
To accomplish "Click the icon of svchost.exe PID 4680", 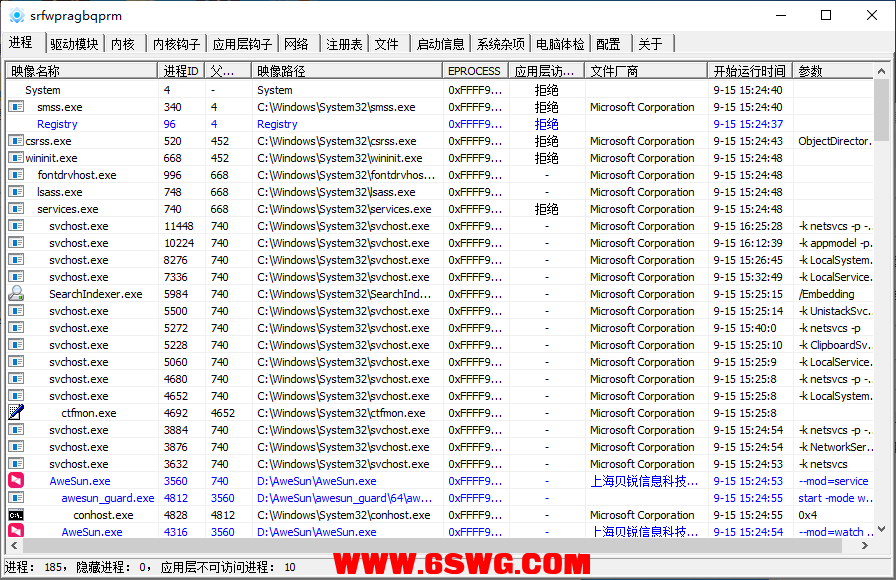I will click(16, 378).
